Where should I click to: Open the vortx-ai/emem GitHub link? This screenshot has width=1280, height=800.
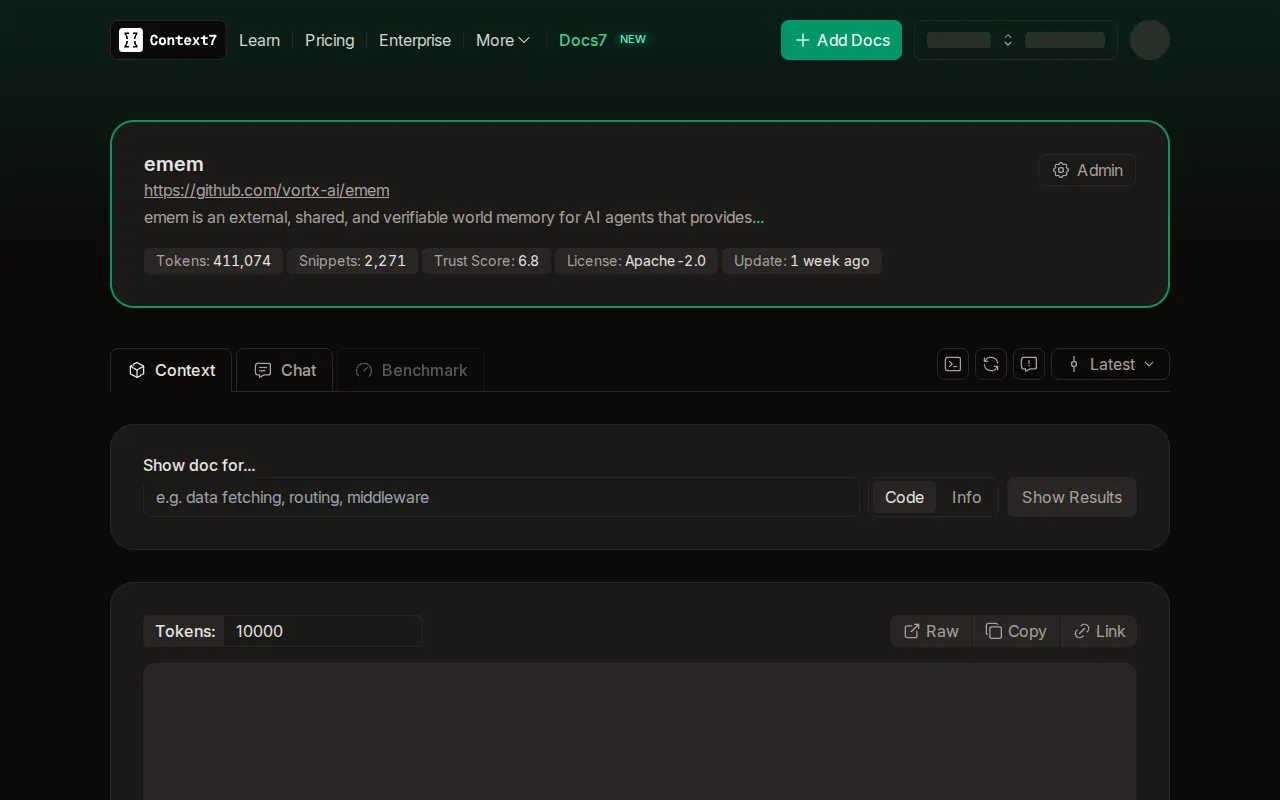267,190
